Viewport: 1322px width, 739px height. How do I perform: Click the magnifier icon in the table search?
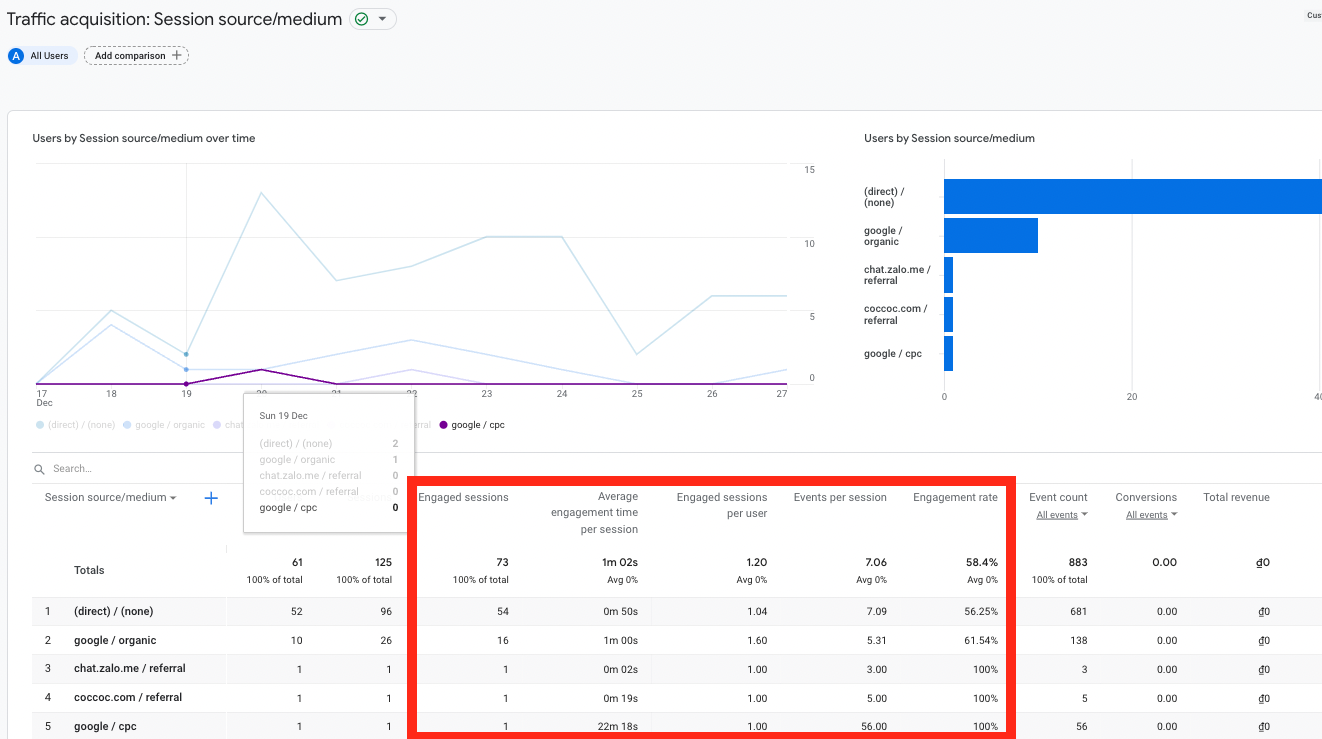(39, 469)
